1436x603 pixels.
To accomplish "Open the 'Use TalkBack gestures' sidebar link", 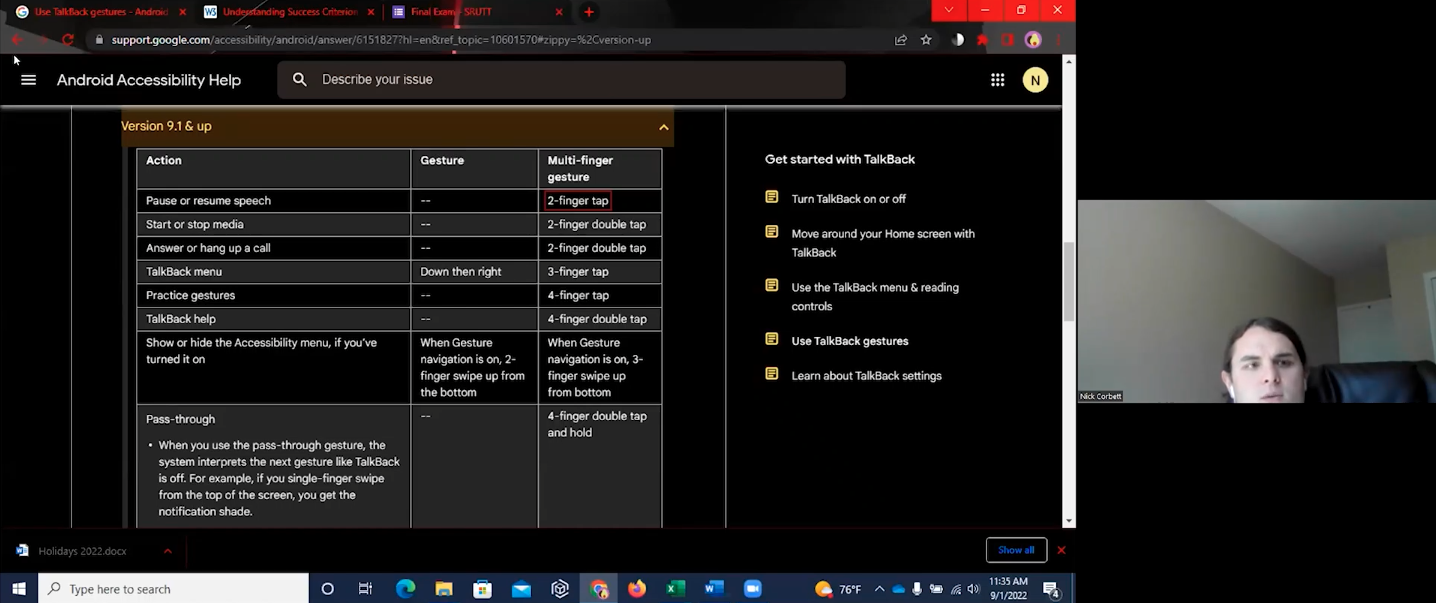I will [x=849, y=340].
